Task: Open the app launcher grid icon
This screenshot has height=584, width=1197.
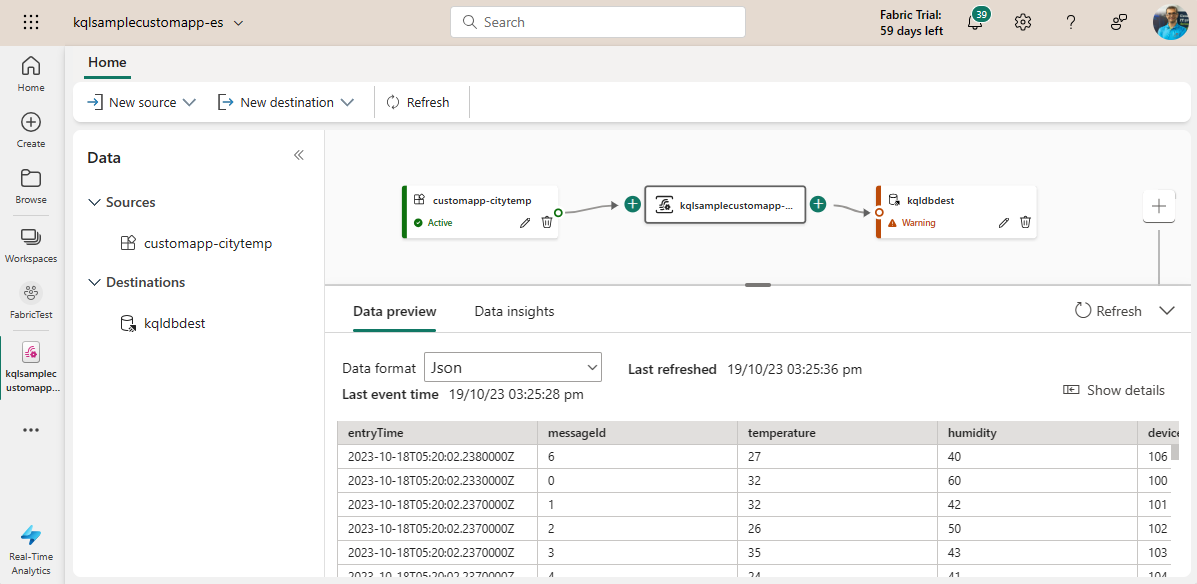Action: 31,22
